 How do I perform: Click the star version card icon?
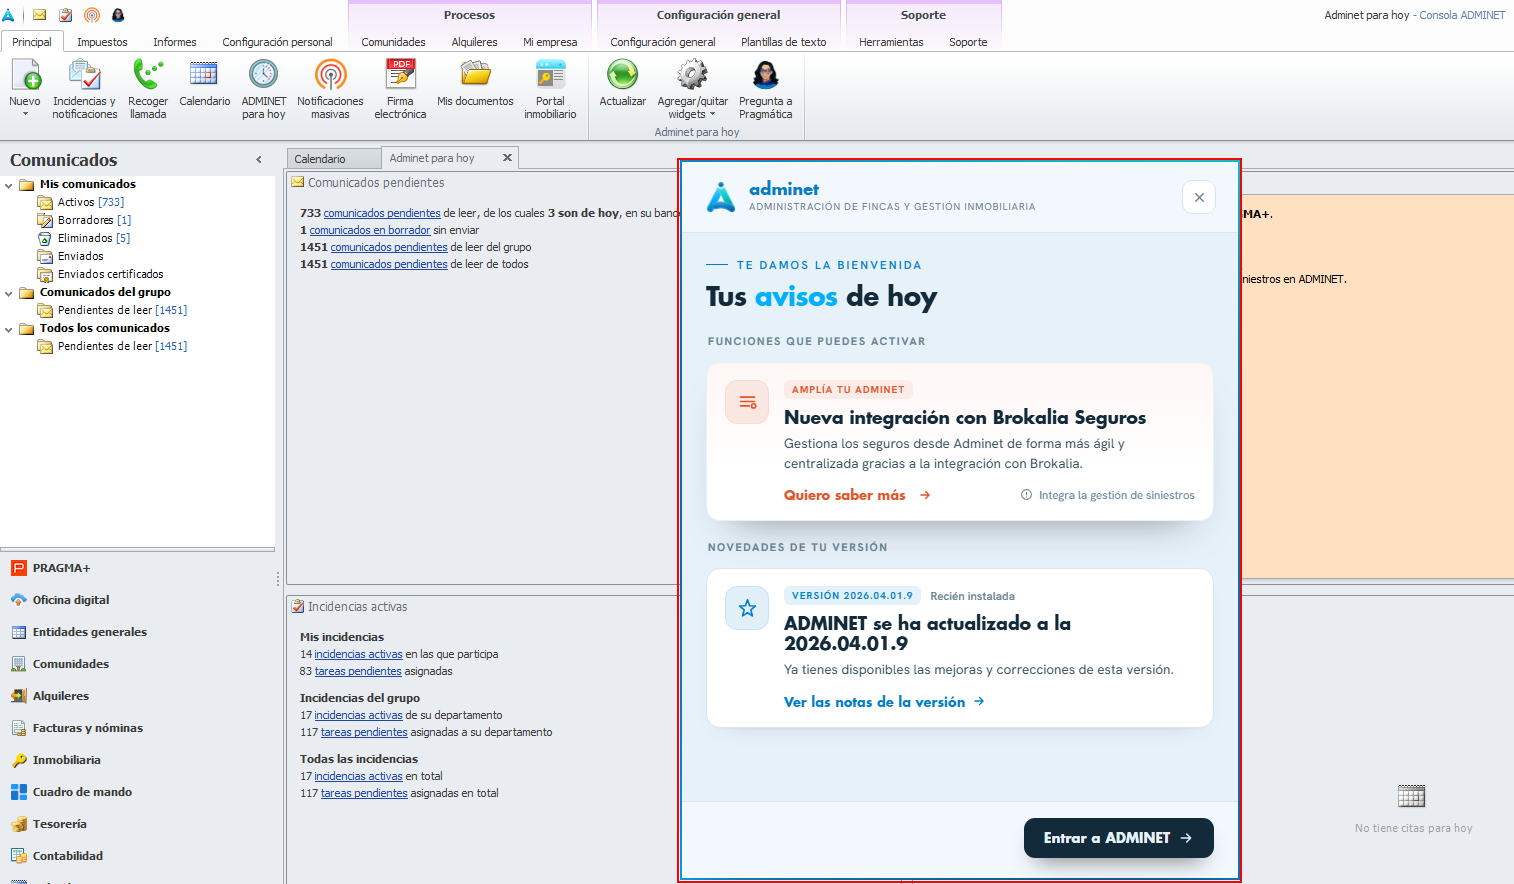click(x=747, y=608)
